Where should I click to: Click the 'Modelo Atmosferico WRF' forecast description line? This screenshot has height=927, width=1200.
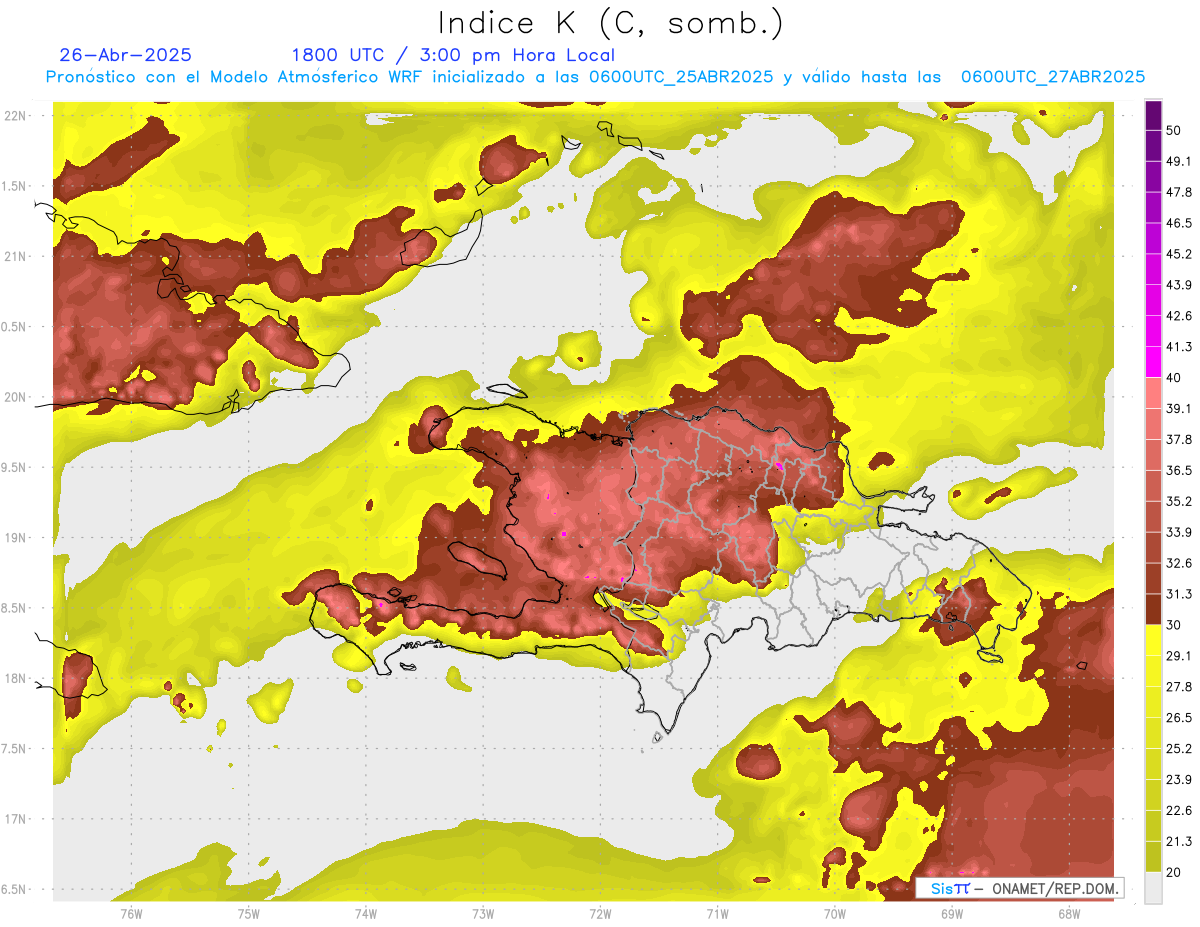[595, 77]
